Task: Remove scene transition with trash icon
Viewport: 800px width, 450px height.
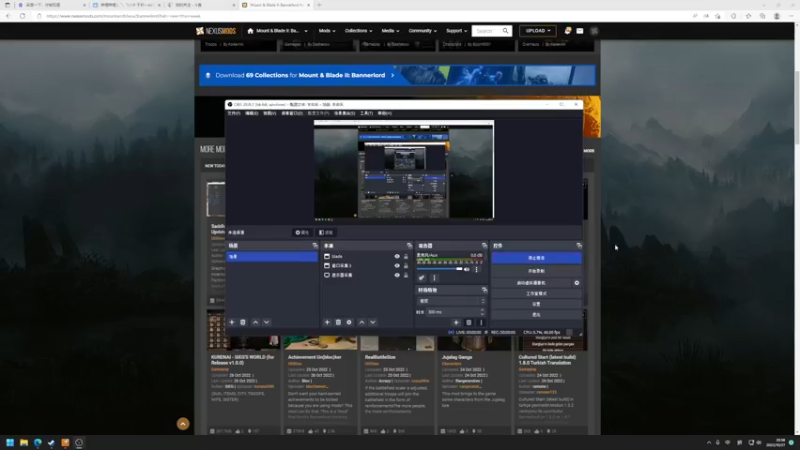Action: pyautogui.click(x=468, y=322)
